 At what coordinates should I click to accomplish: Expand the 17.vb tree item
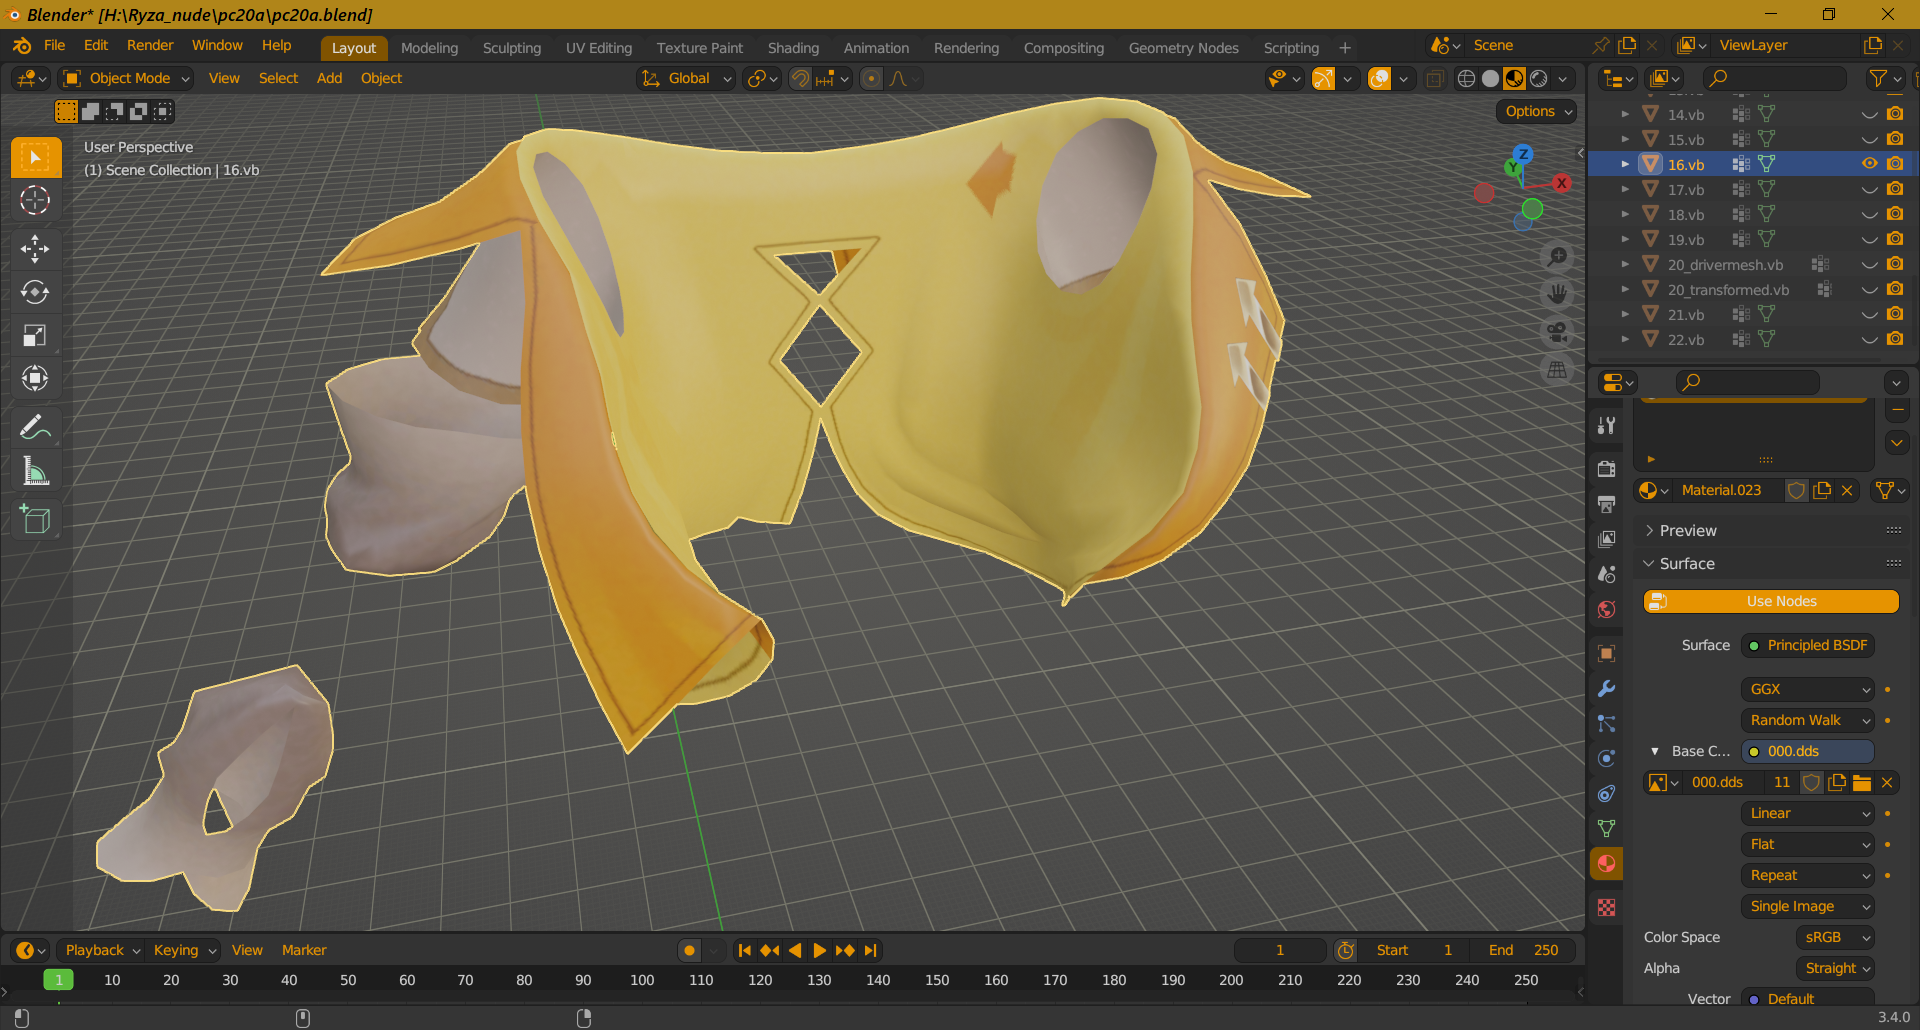[1625, 189]
